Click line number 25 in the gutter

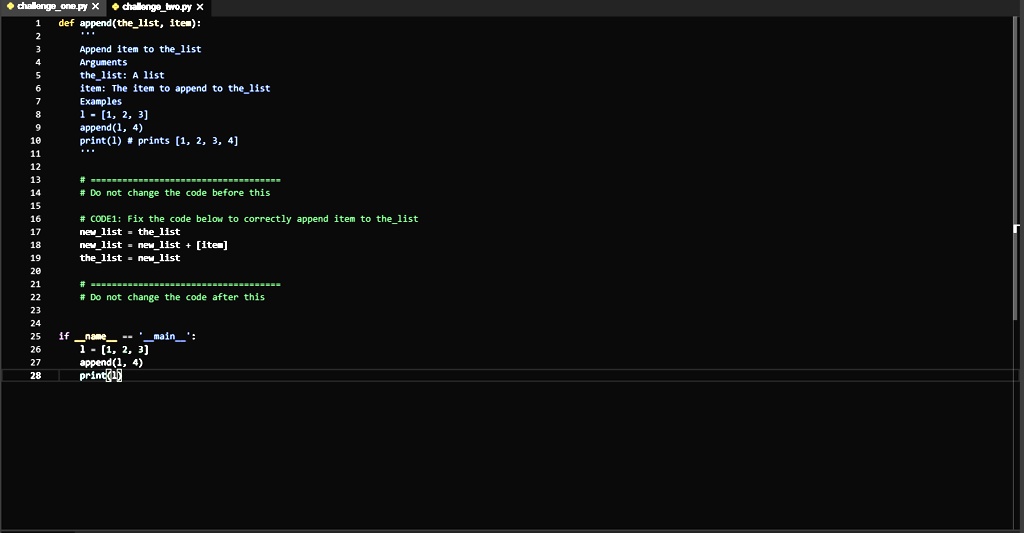[x=35, y=336]
